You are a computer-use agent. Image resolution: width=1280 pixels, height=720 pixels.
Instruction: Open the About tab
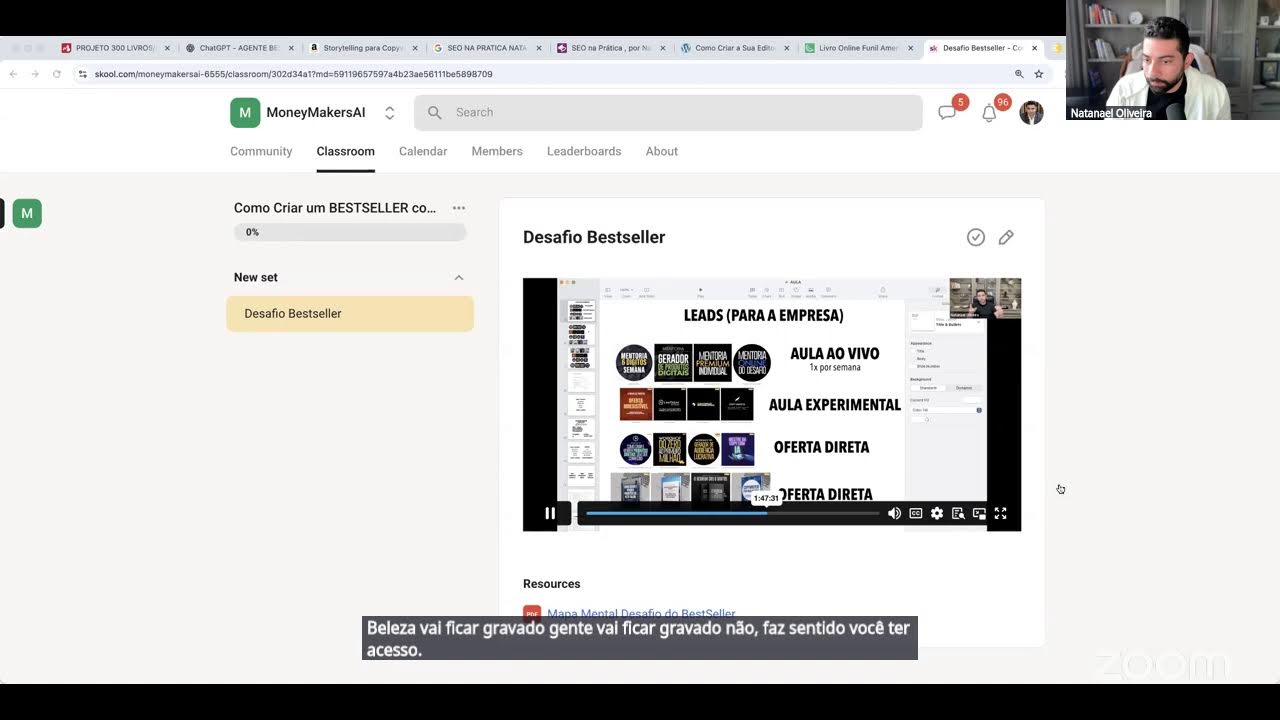(x=661, y=151)
